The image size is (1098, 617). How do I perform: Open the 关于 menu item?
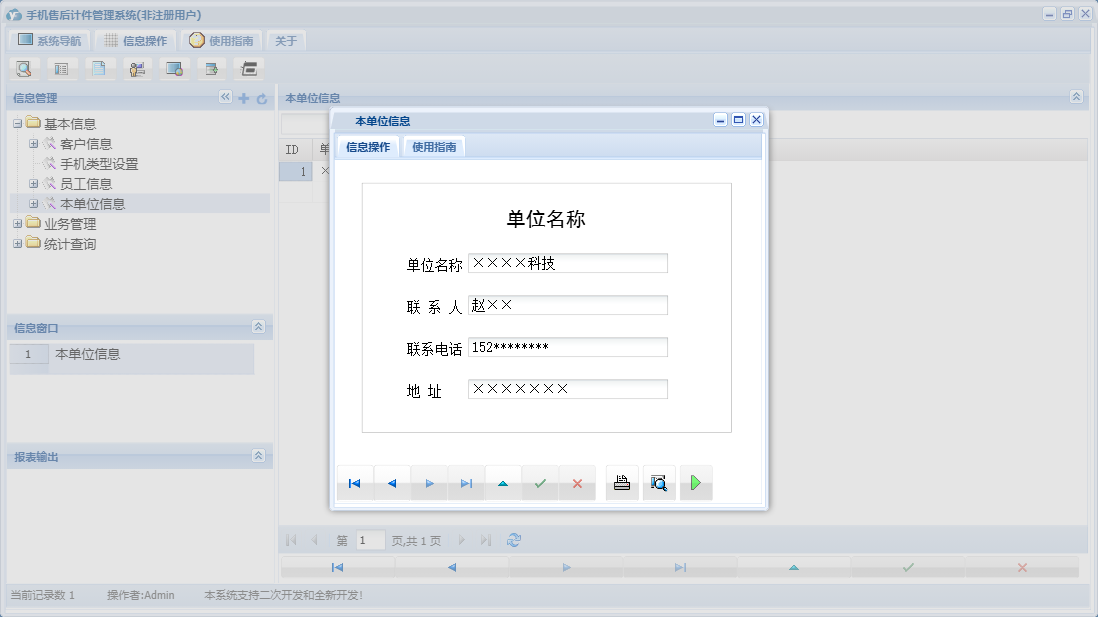(286, 40)
